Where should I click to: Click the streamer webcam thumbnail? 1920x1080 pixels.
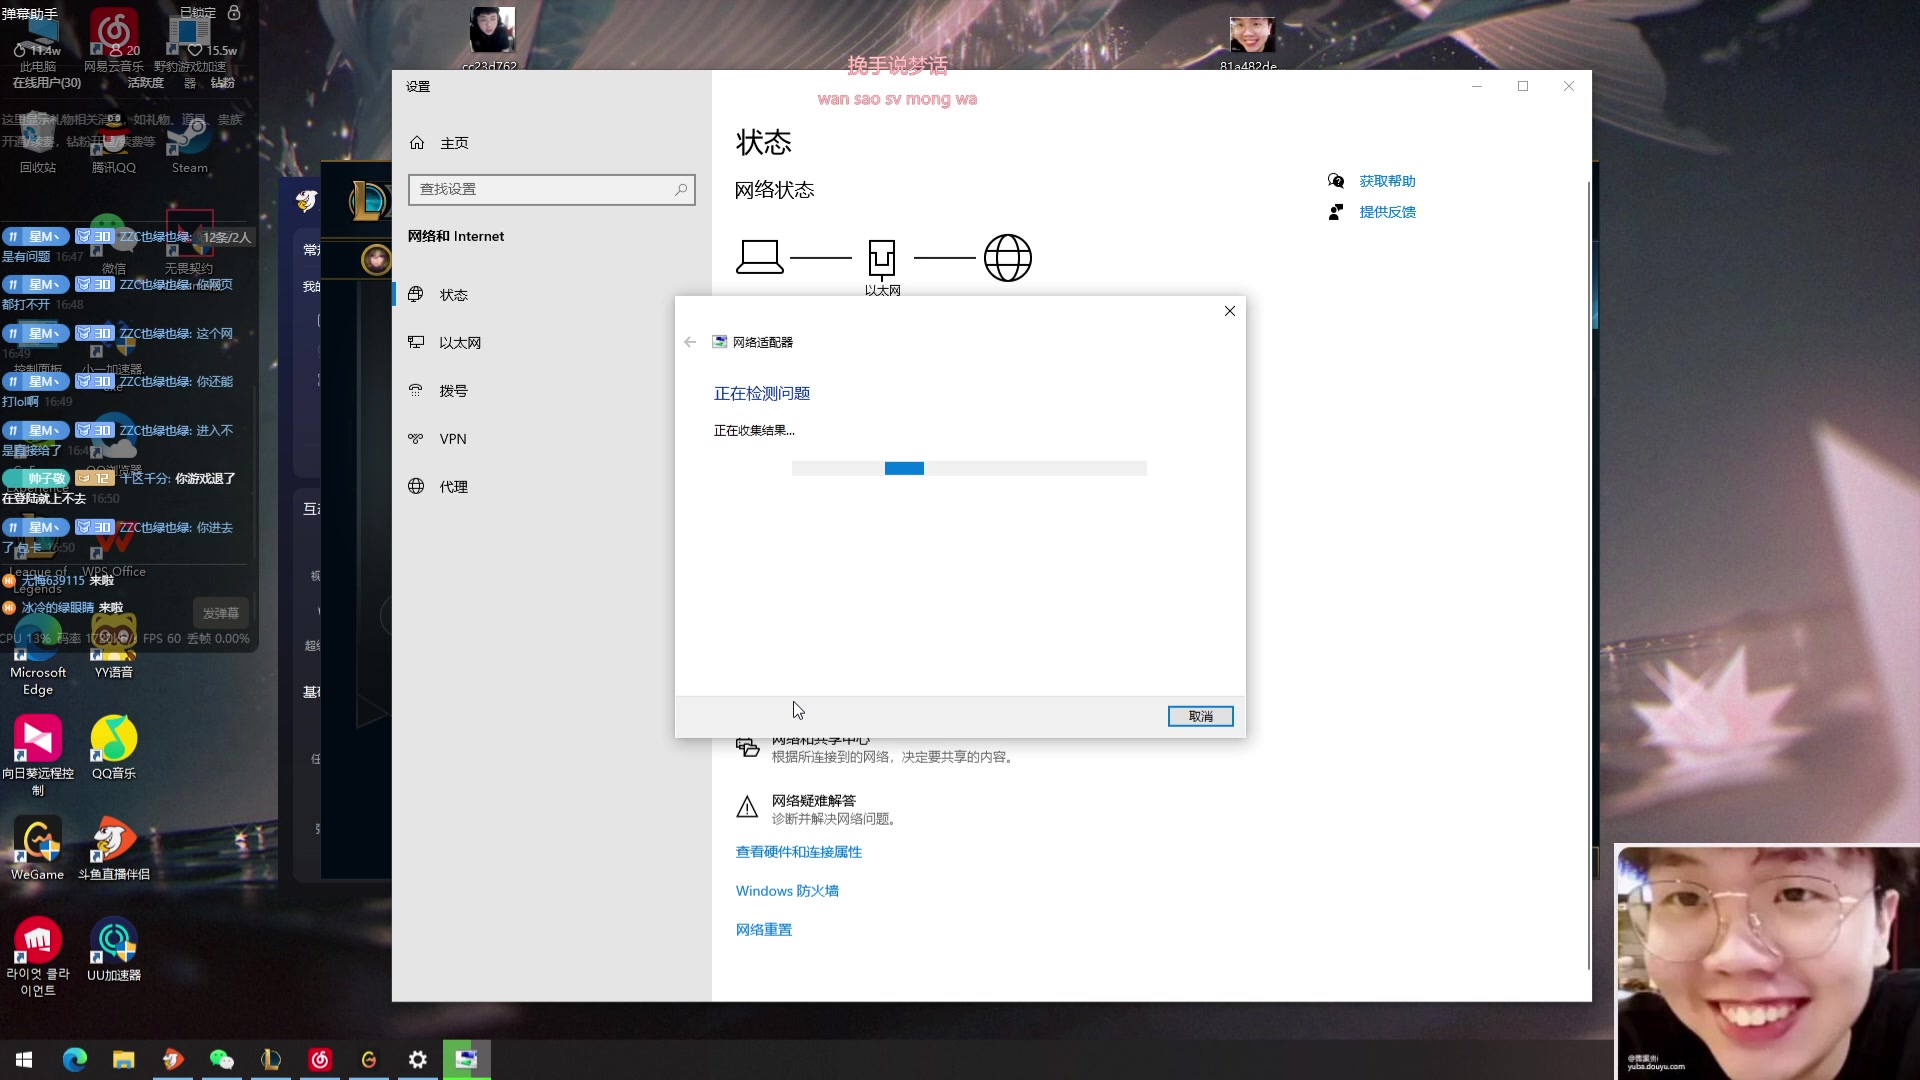[x=1767, y=962]
